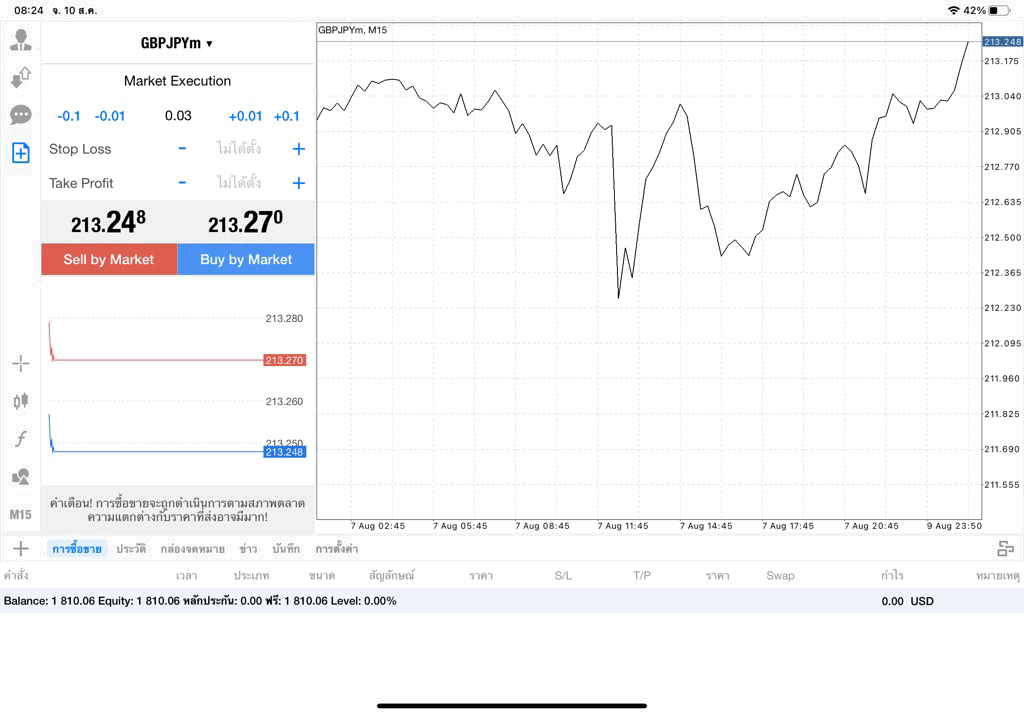Toggle the toolbox layout icon at right

click(1006, 548)
